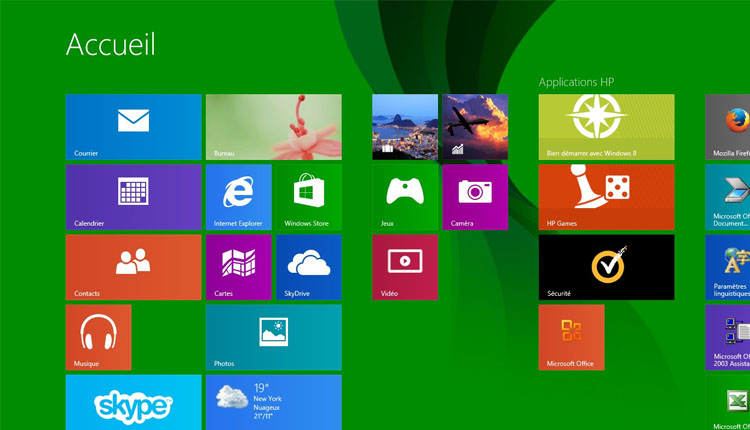Image resolution: width=750 pixels, height=430 pixels.
Task: Launch the Microsoft Office Excel tile
Action: tap(728, 402)
